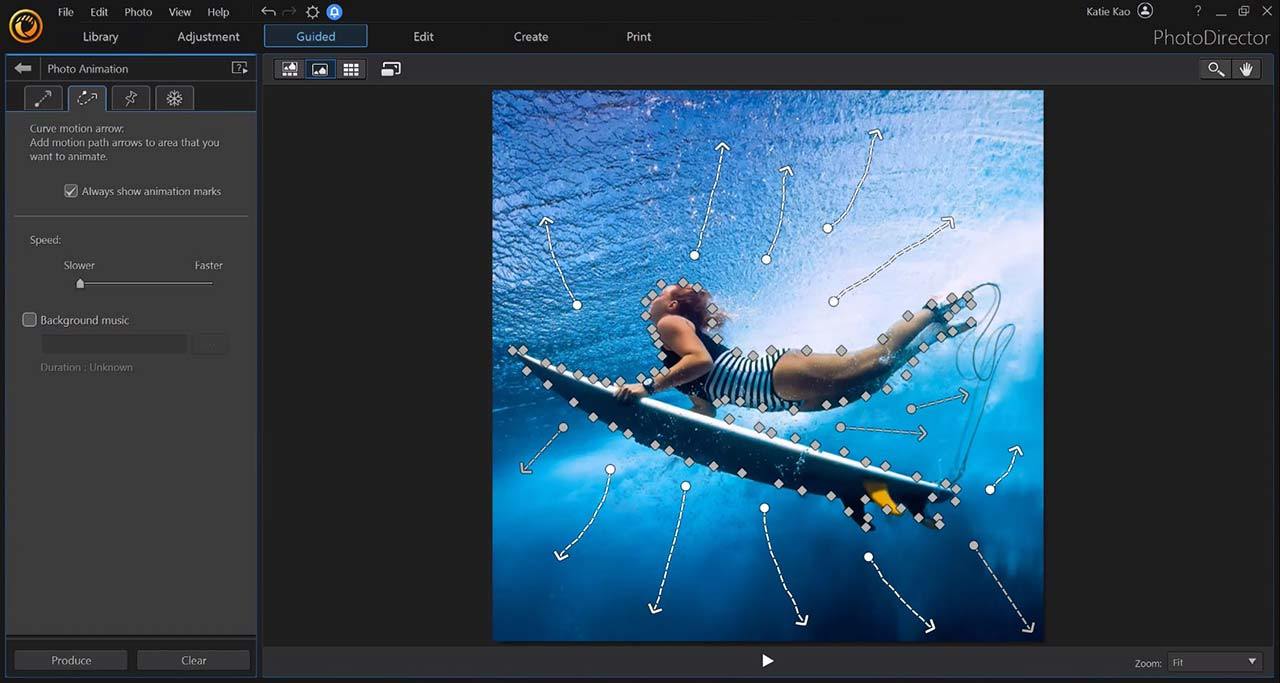Screen dimensions: 1280x683
Task: Open the Zoom Fit dropdown
Action: tap(1214, 662)
